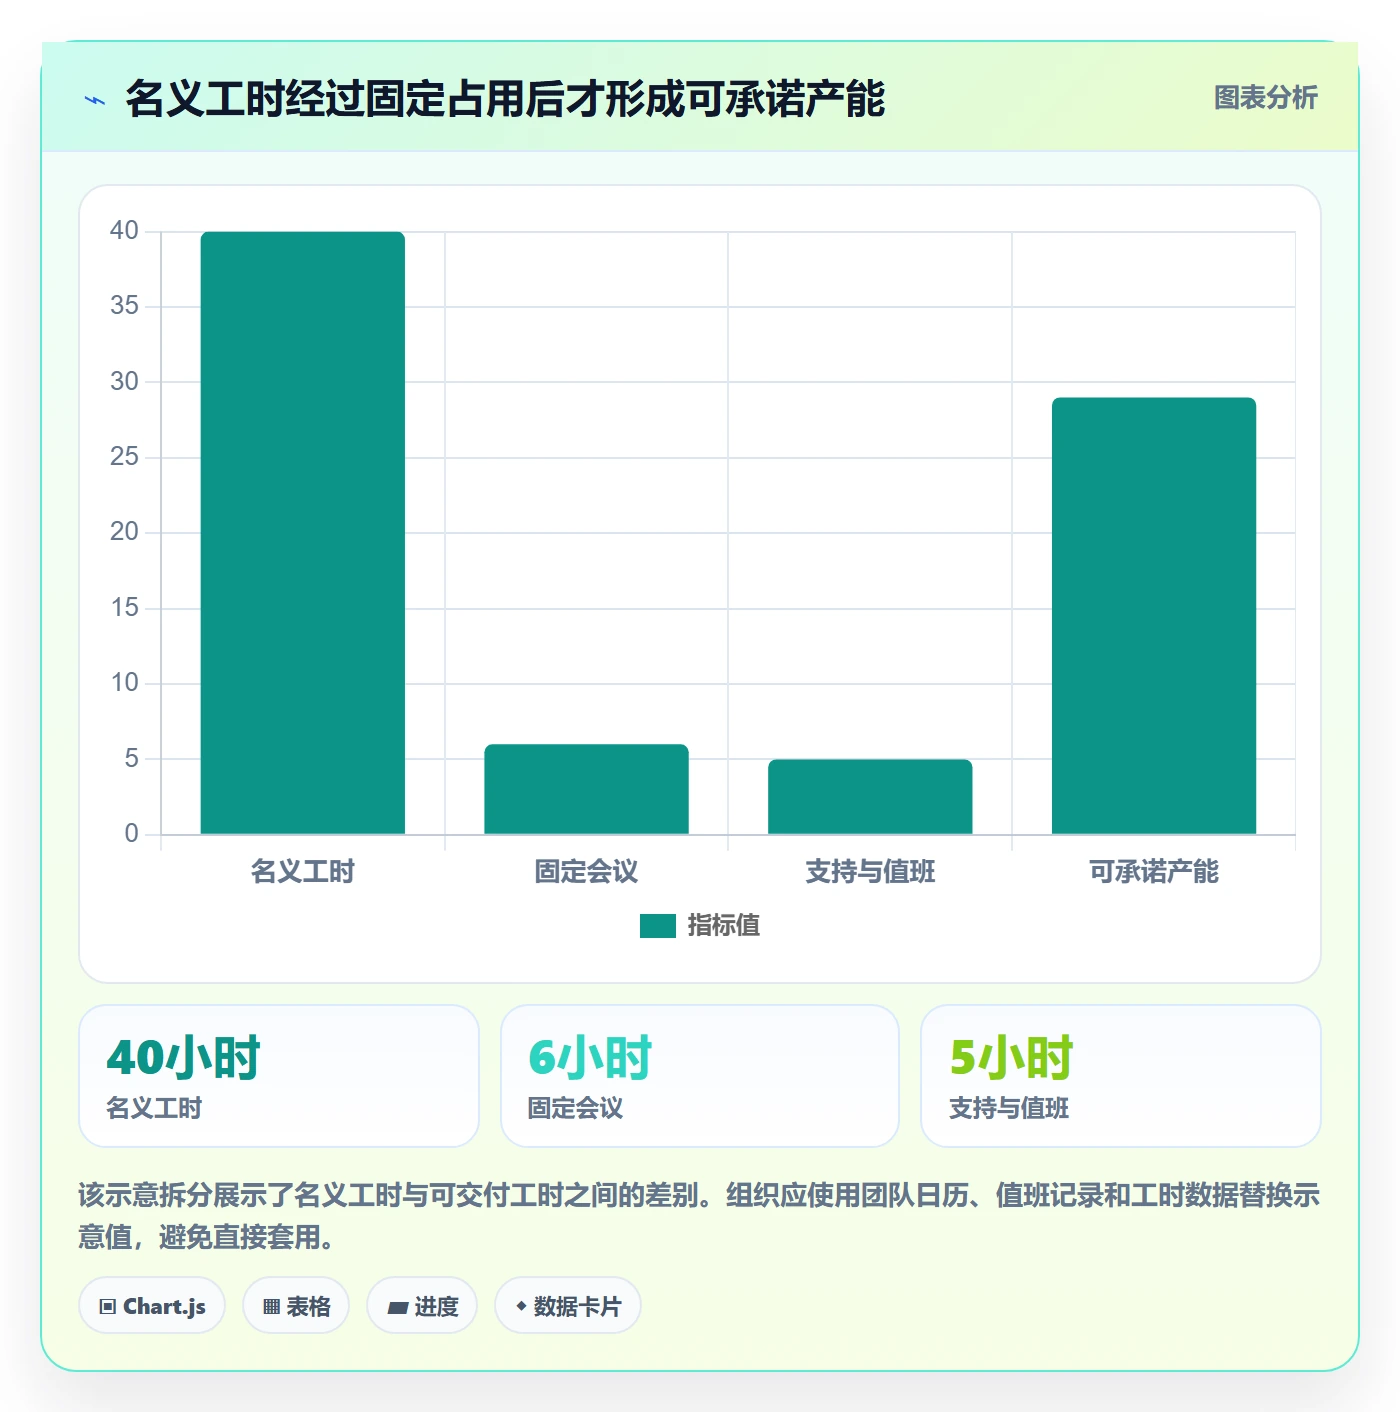Click the lightning bolt icon beside the title
Viewport: 1400px width, 1412px height.
point(95,100)
